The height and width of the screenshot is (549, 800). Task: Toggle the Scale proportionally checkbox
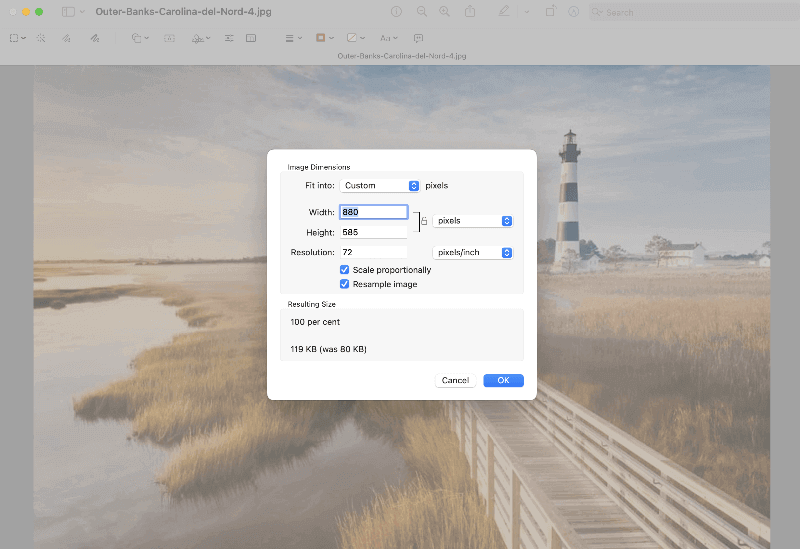click(x=345, y=270)
